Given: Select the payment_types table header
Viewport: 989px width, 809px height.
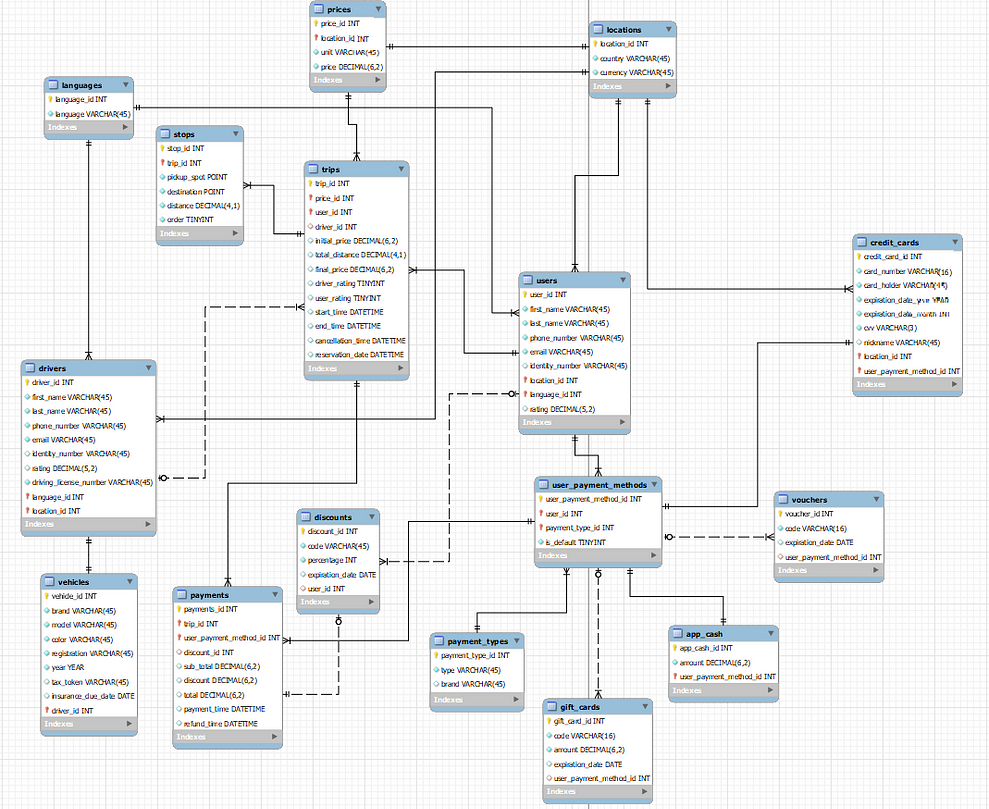Looking at the screenshot, I should 475,641.
